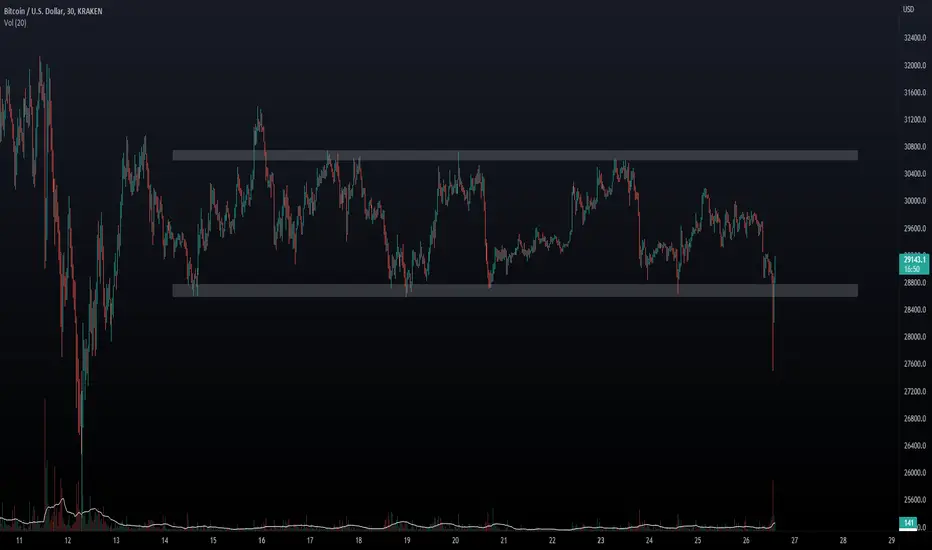Click date 12 on the time axis
The image size is (932, 550).
pos(68,540)
